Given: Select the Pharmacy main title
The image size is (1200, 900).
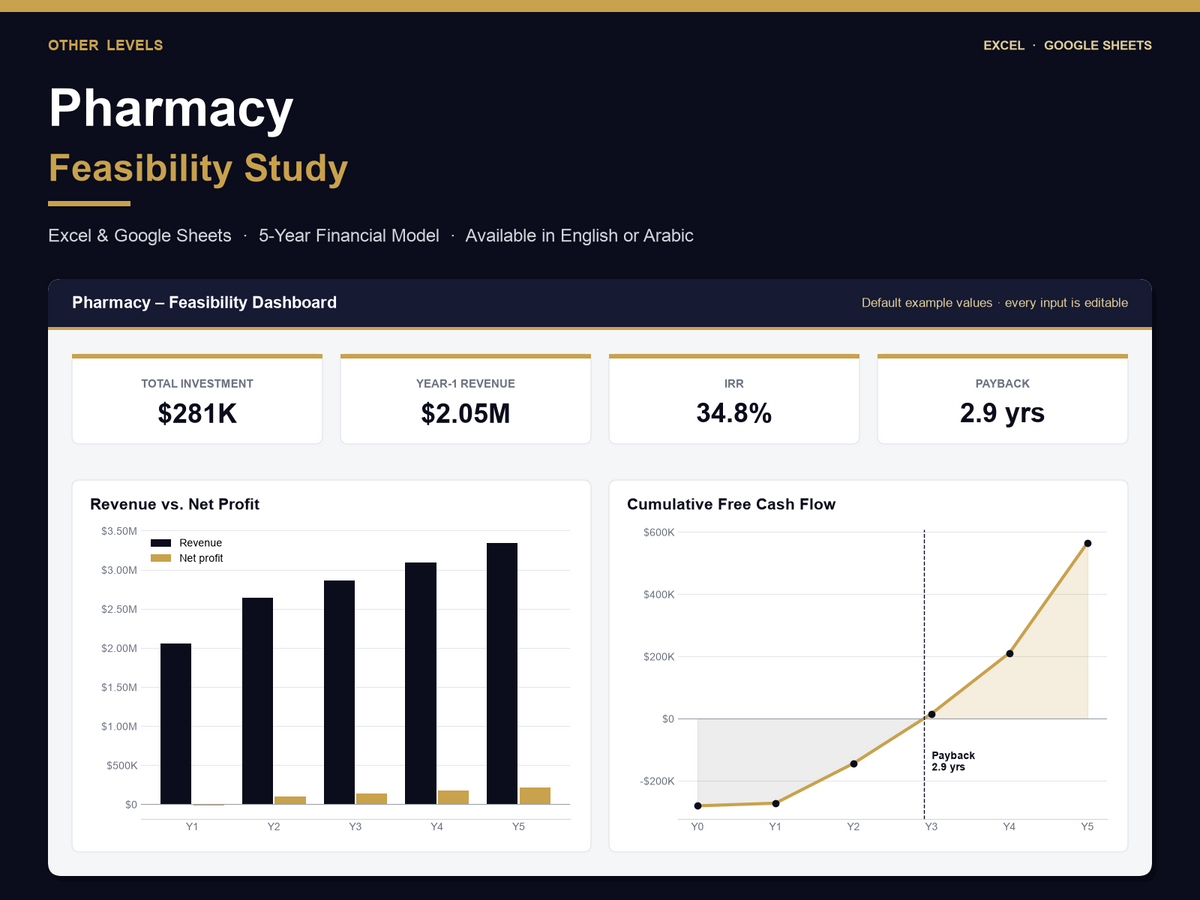Looking at the screenshot, I should [x=171, y=108].
